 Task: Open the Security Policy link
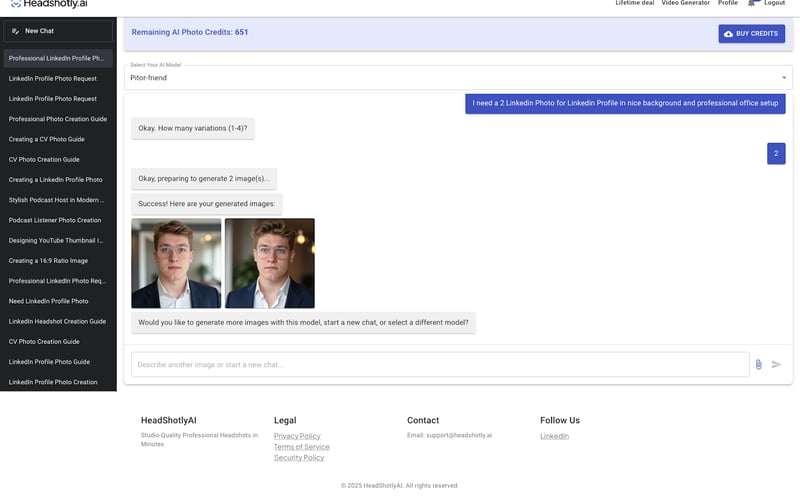pos(299,458)
